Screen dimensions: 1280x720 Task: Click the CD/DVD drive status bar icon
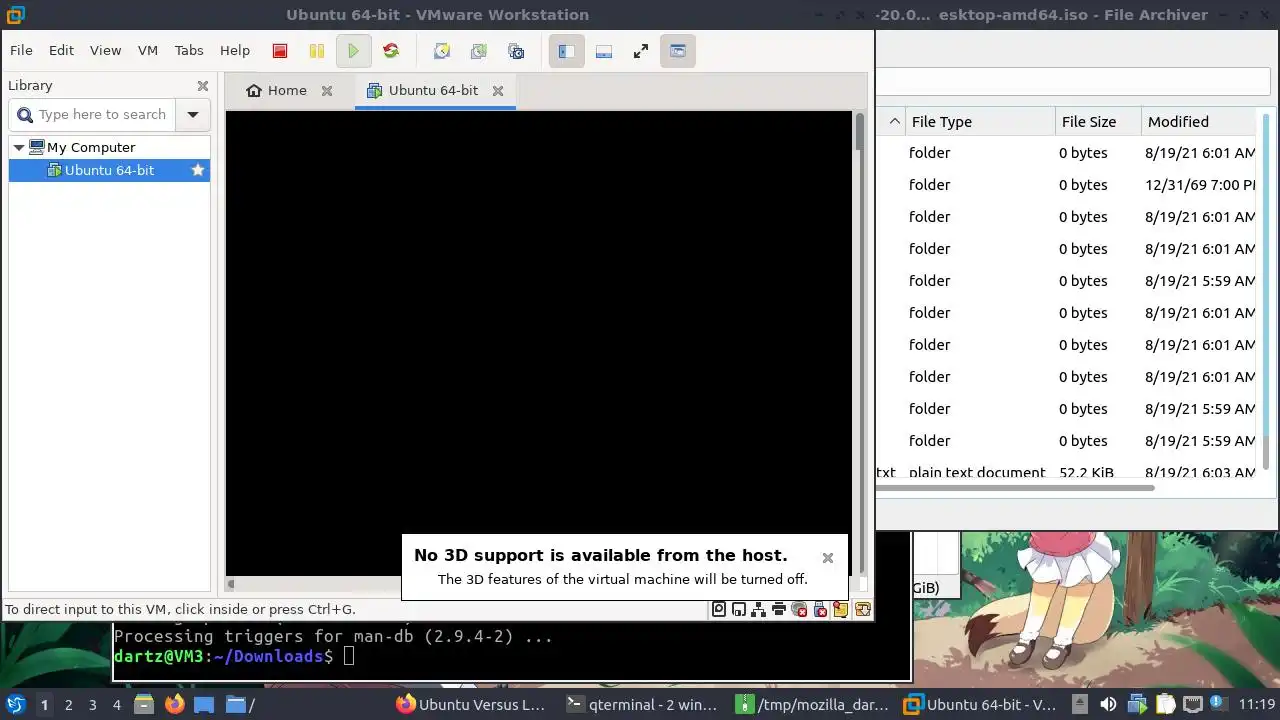click(x=739, y=609)
